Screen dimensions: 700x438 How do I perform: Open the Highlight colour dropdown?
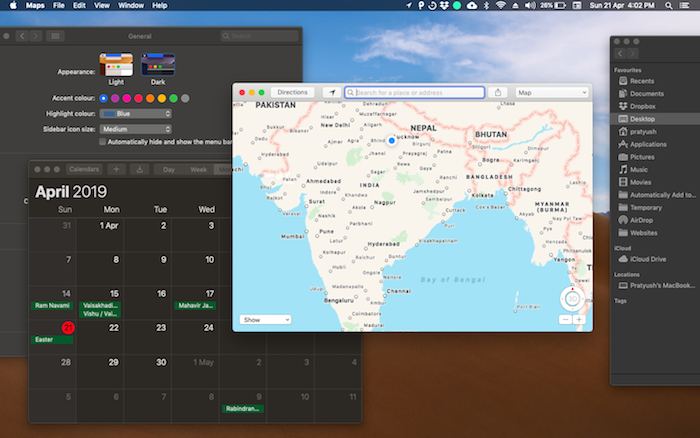(136, 114)
